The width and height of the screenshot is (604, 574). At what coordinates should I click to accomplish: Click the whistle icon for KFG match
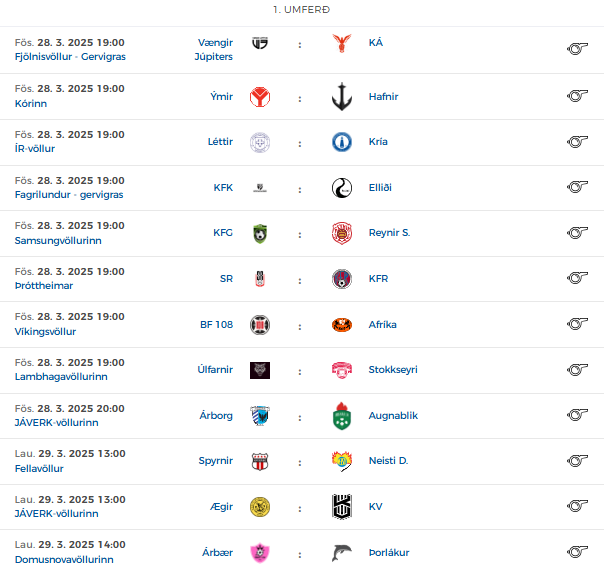[577, 233]
